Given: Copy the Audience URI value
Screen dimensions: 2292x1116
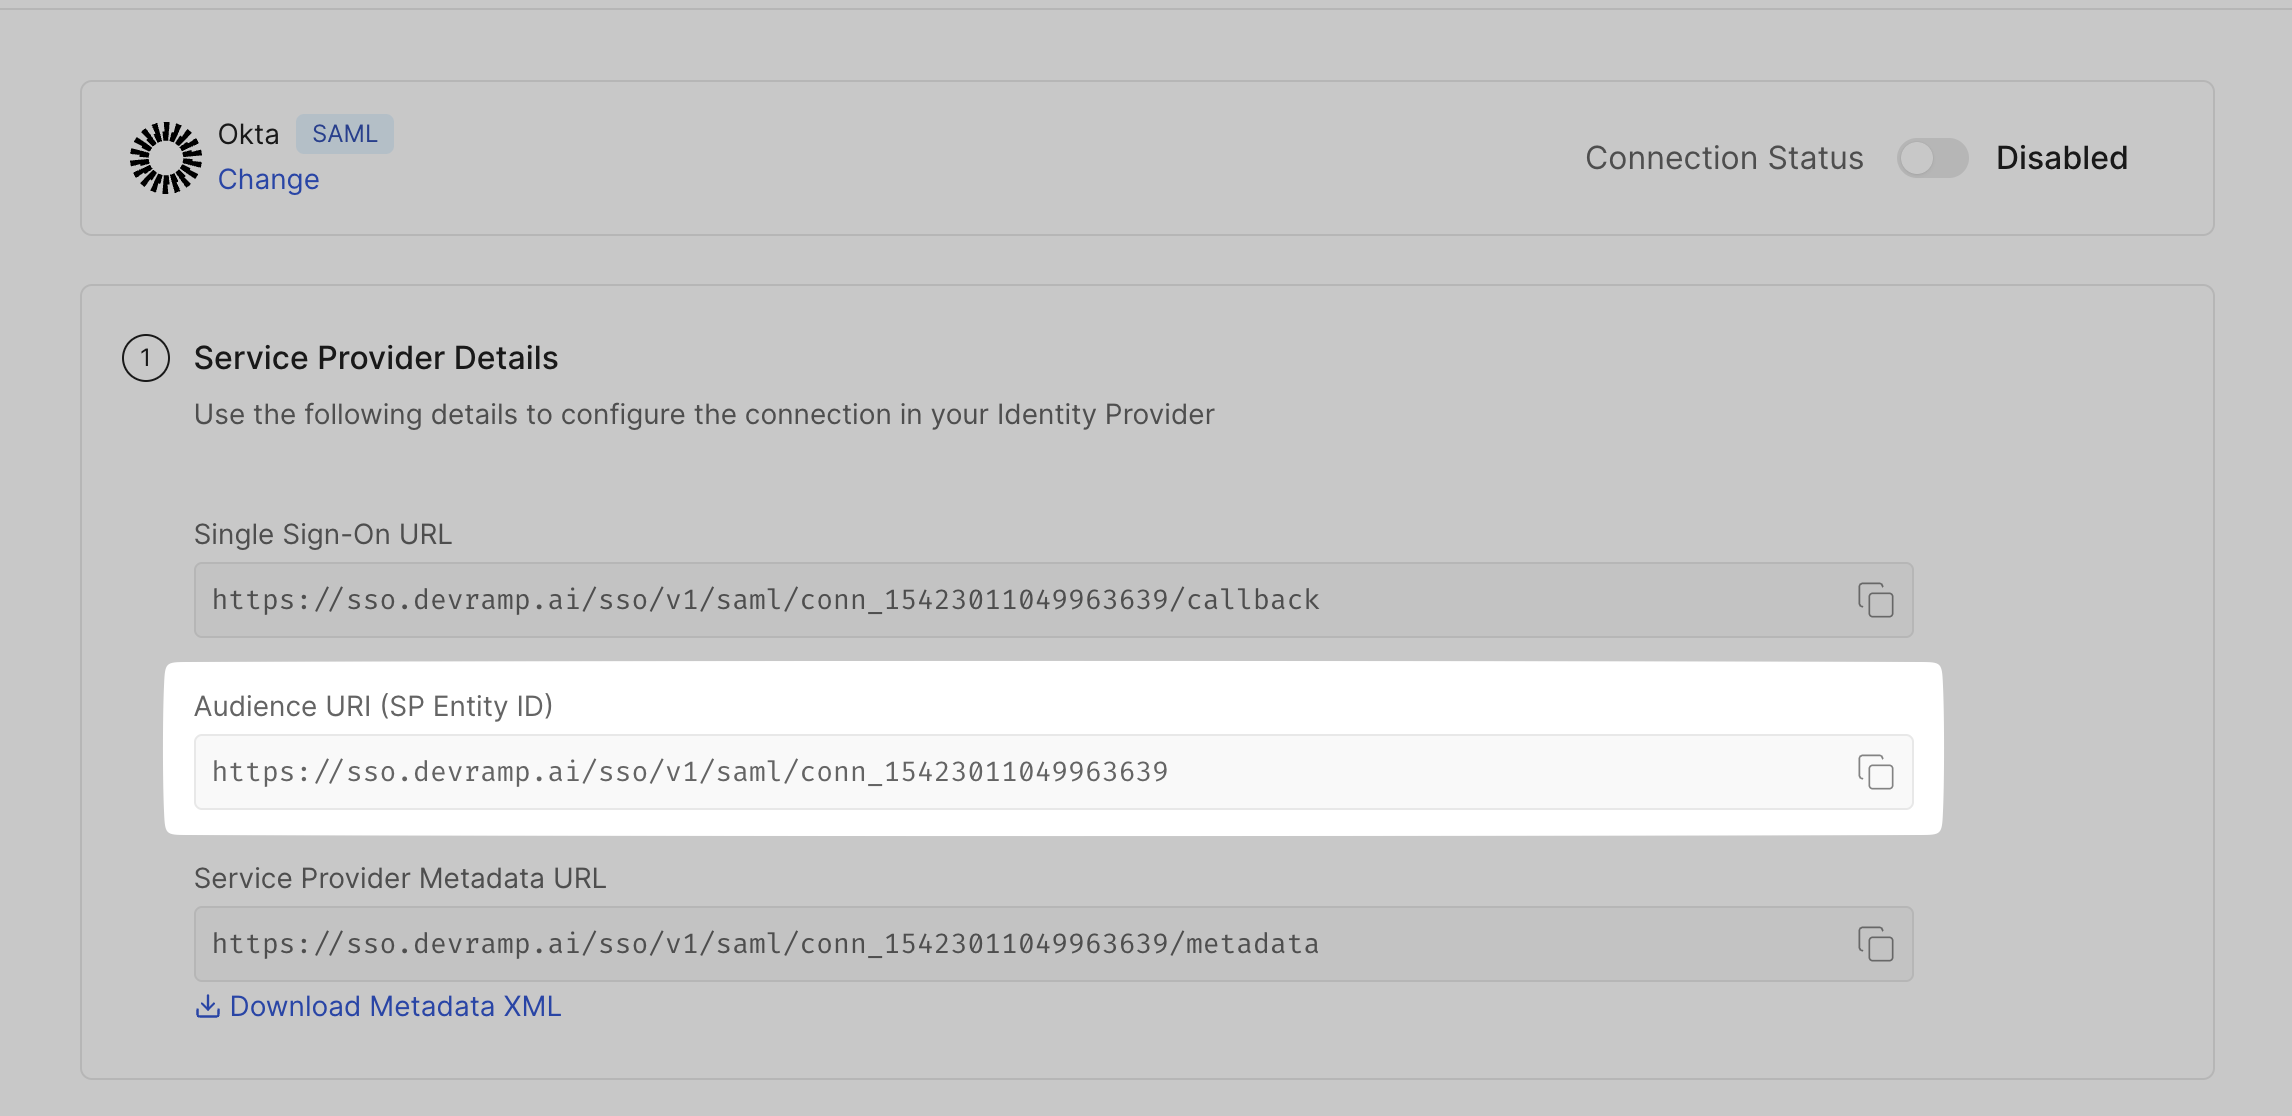Looking at the screenshot, I should 1875,772.
